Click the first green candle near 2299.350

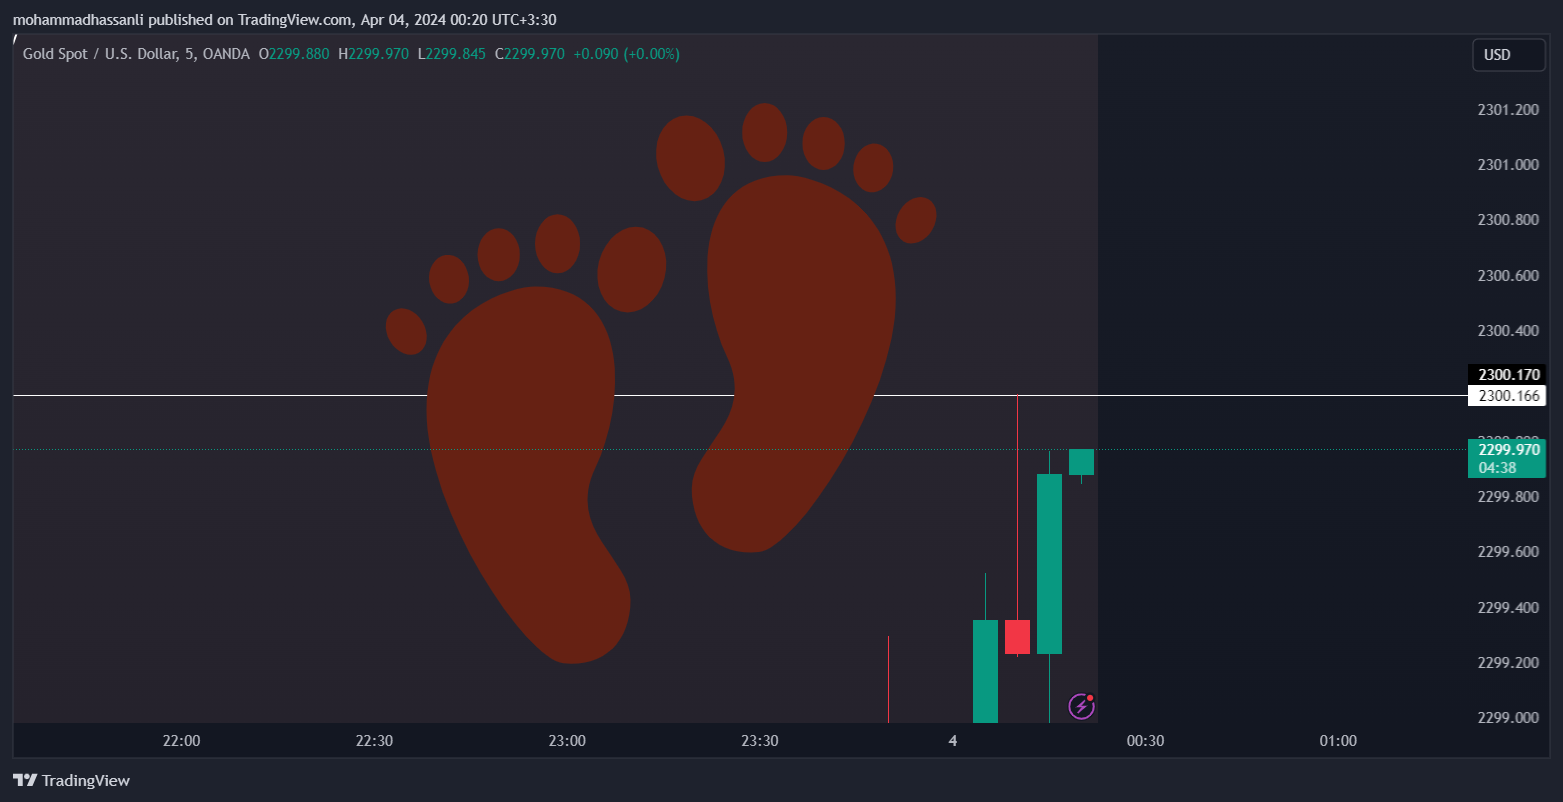[985, 670]
